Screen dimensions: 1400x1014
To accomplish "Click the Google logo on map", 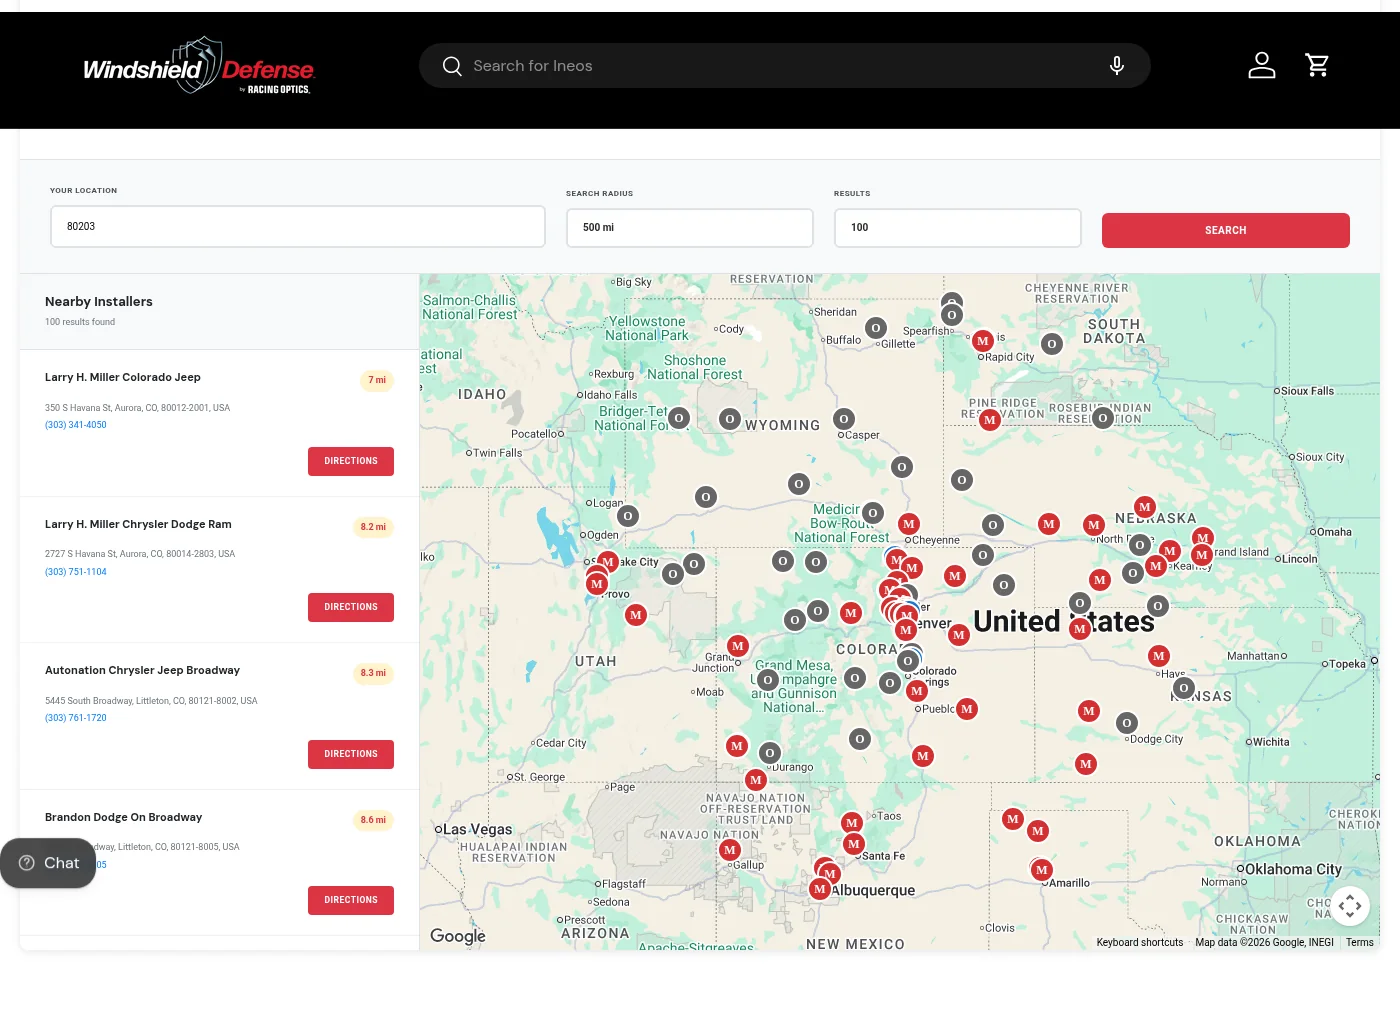I will click(x=458, y=936).
